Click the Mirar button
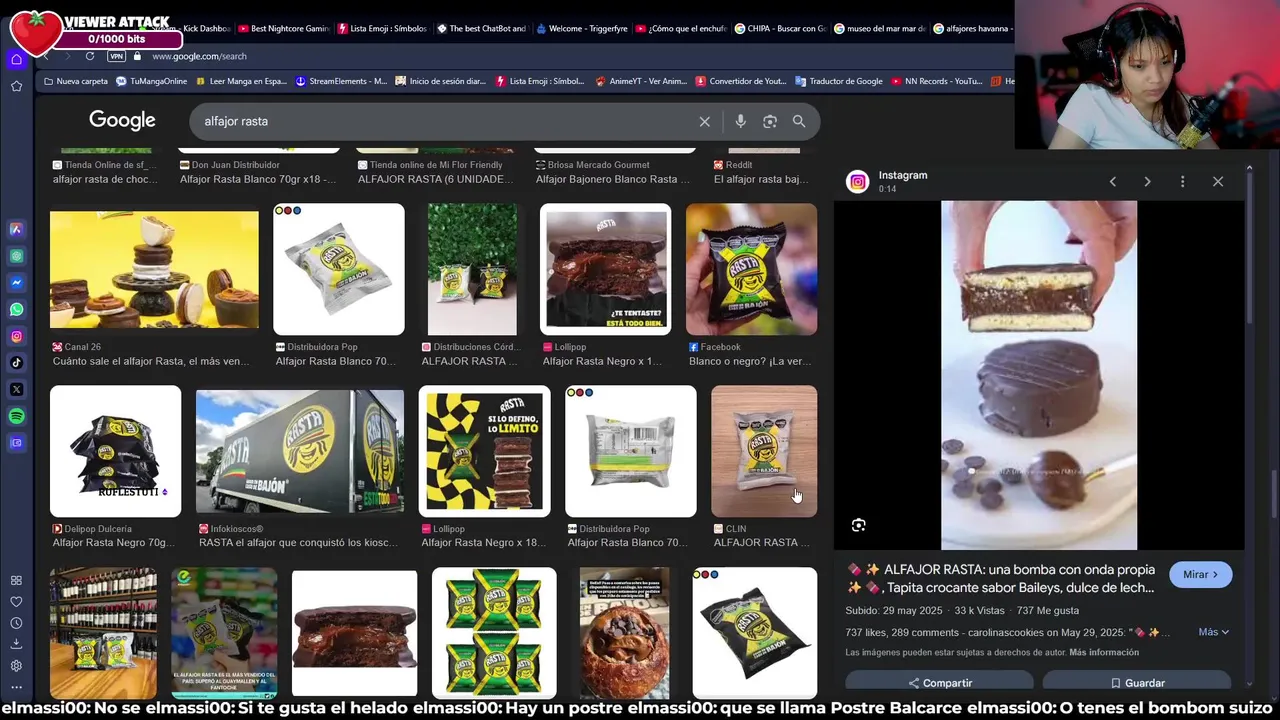Image resolution: width=1280 pixels, height=720 pixels. (x=1201, y=574)
